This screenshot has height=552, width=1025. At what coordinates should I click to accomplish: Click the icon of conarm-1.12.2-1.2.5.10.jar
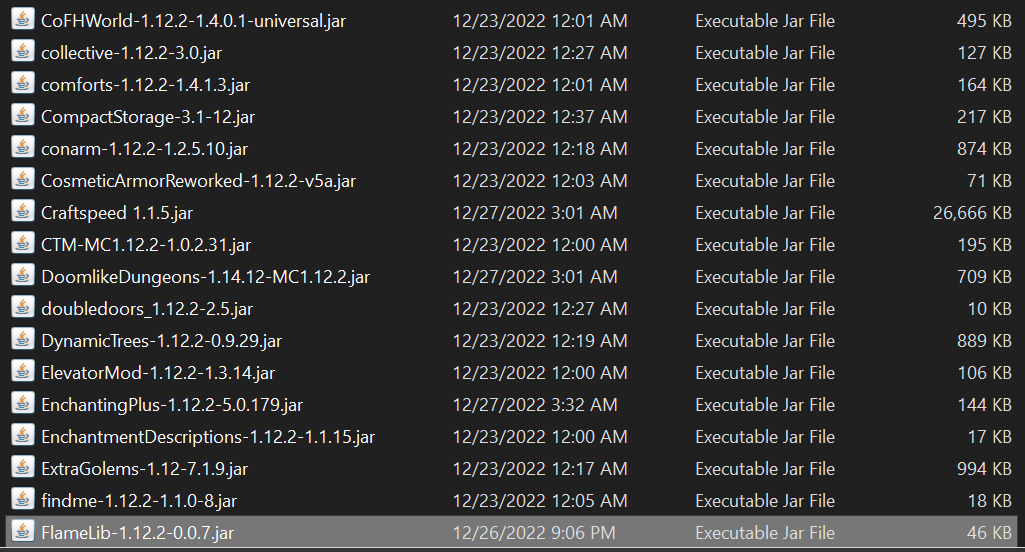pos(23,147)
